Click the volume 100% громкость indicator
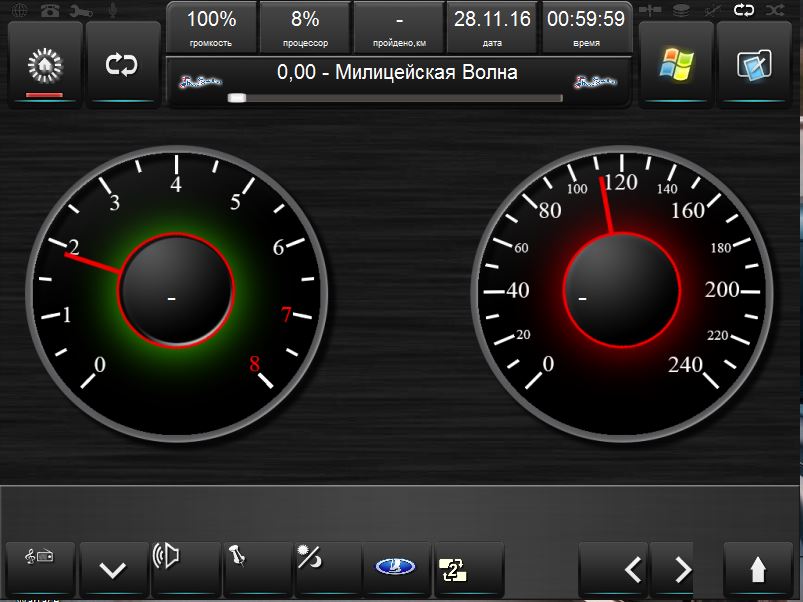The height and width of the screenshot is (602, 803). point(211,28)
